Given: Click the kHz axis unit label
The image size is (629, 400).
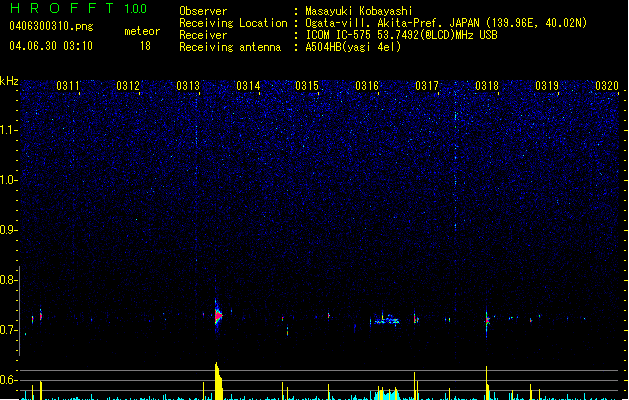Looking at the screenshot, I should 9,81.
